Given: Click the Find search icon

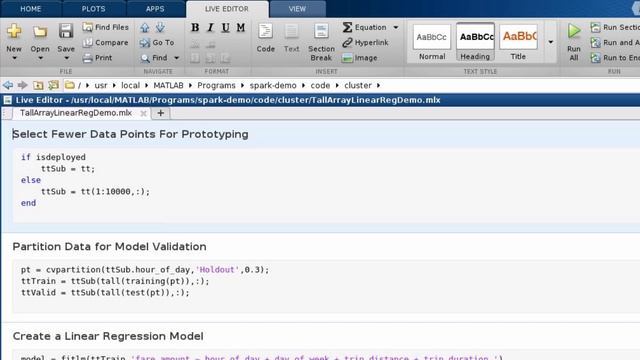Looking at the screenshot, I should click(145, 58).
